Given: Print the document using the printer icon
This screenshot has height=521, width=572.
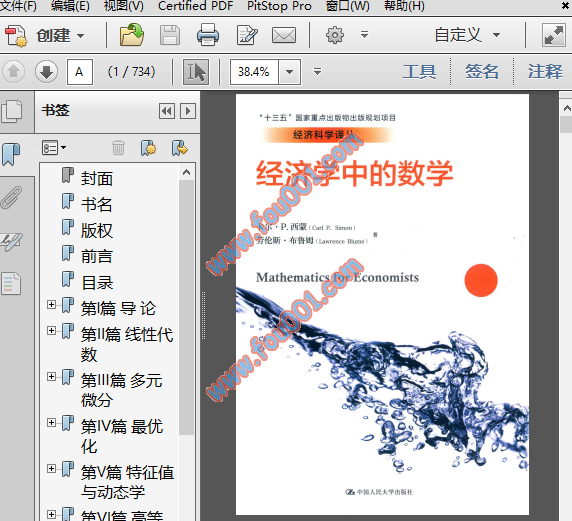Looking at the screenshot, I should pyautogui.click(x=208, y=35).
